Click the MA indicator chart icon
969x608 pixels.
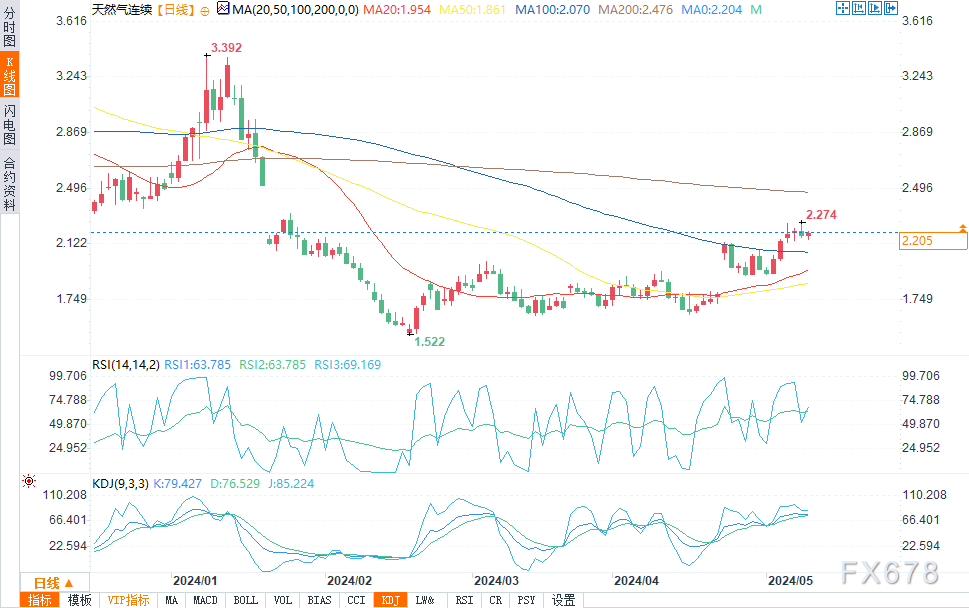(224, 9)
